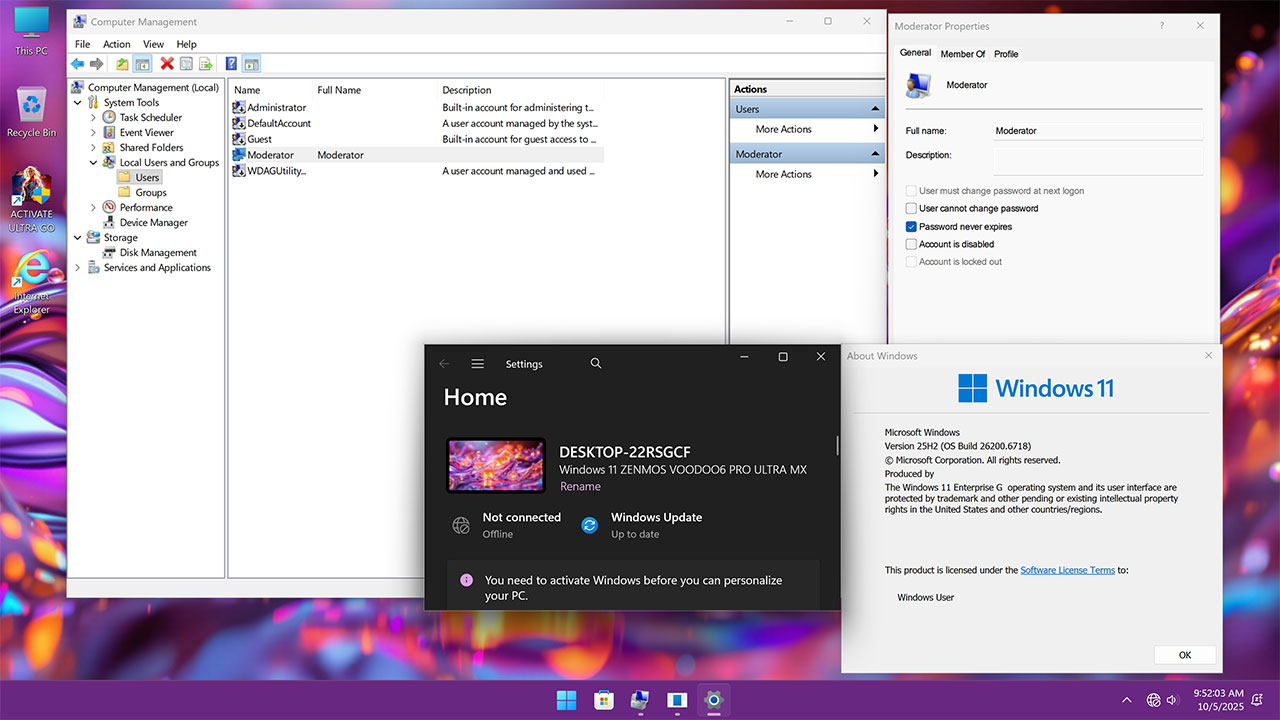The width and height of the screenshot is (1280, 720).
Task: Click the search icon in Settings
Action: [x=596, y=364]
